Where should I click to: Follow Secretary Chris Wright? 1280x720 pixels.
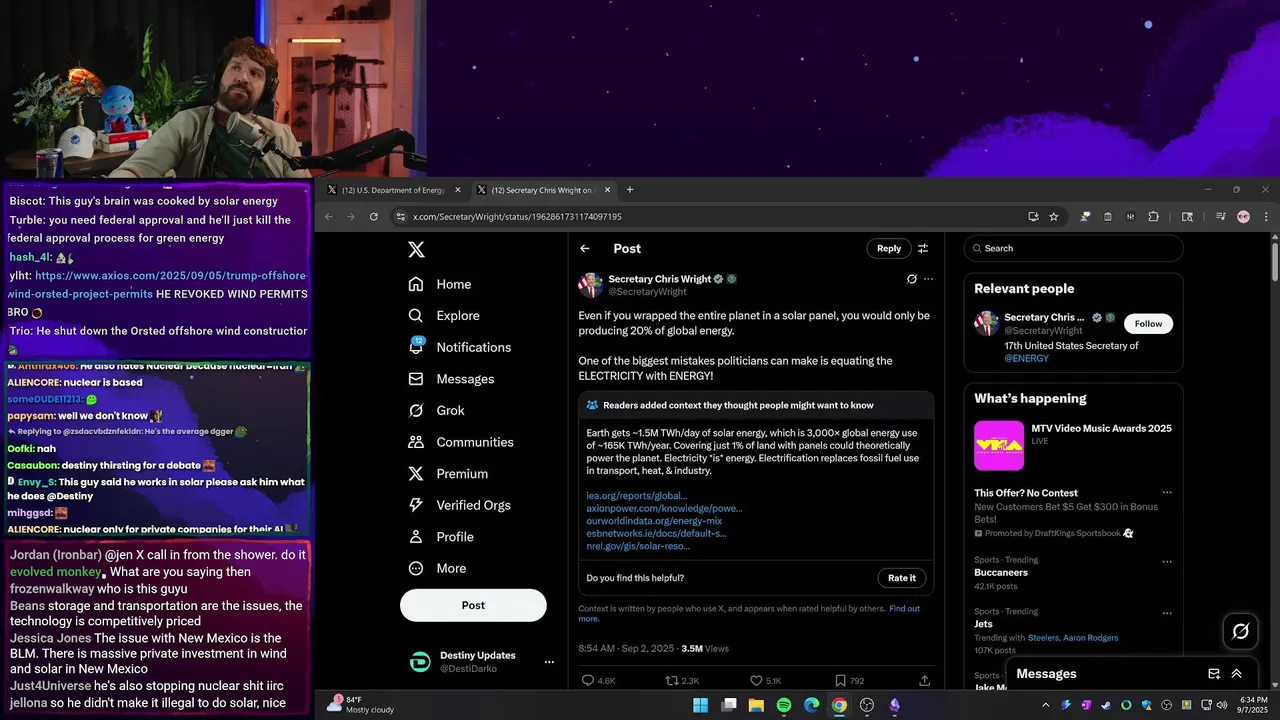[x=1148, y=324]
